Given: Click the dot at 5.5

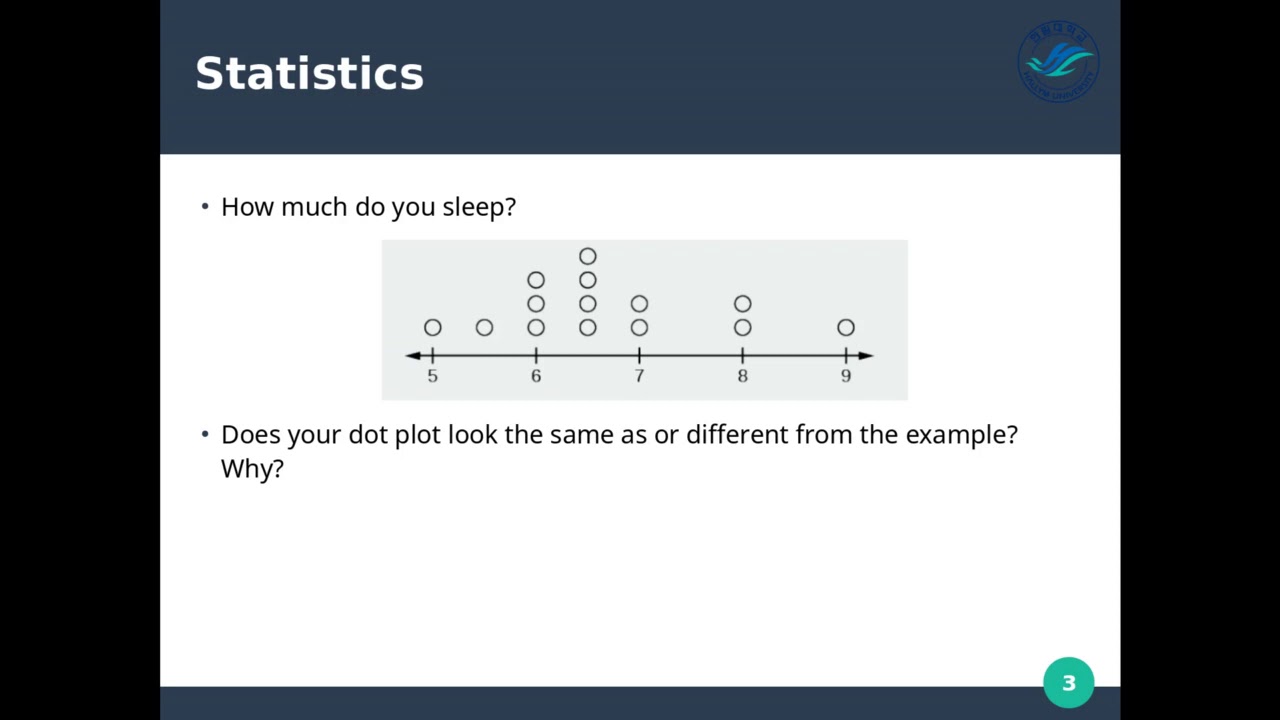Looking at the screenshot, I should (484, 327).
